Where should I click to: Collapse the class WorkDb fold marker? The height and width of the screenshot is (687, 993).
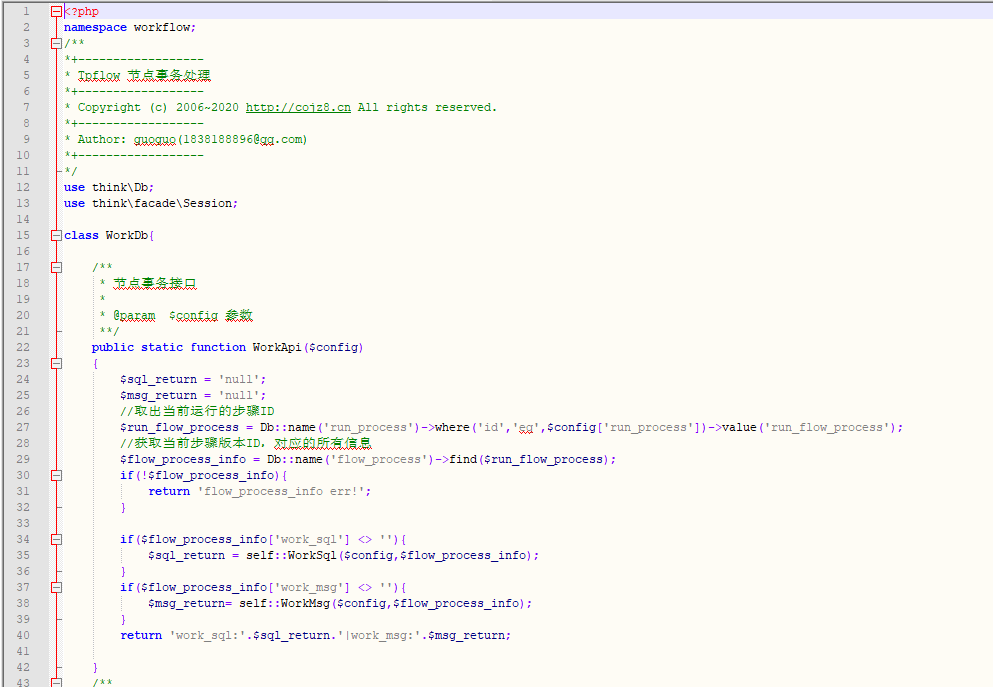(56, 236)
